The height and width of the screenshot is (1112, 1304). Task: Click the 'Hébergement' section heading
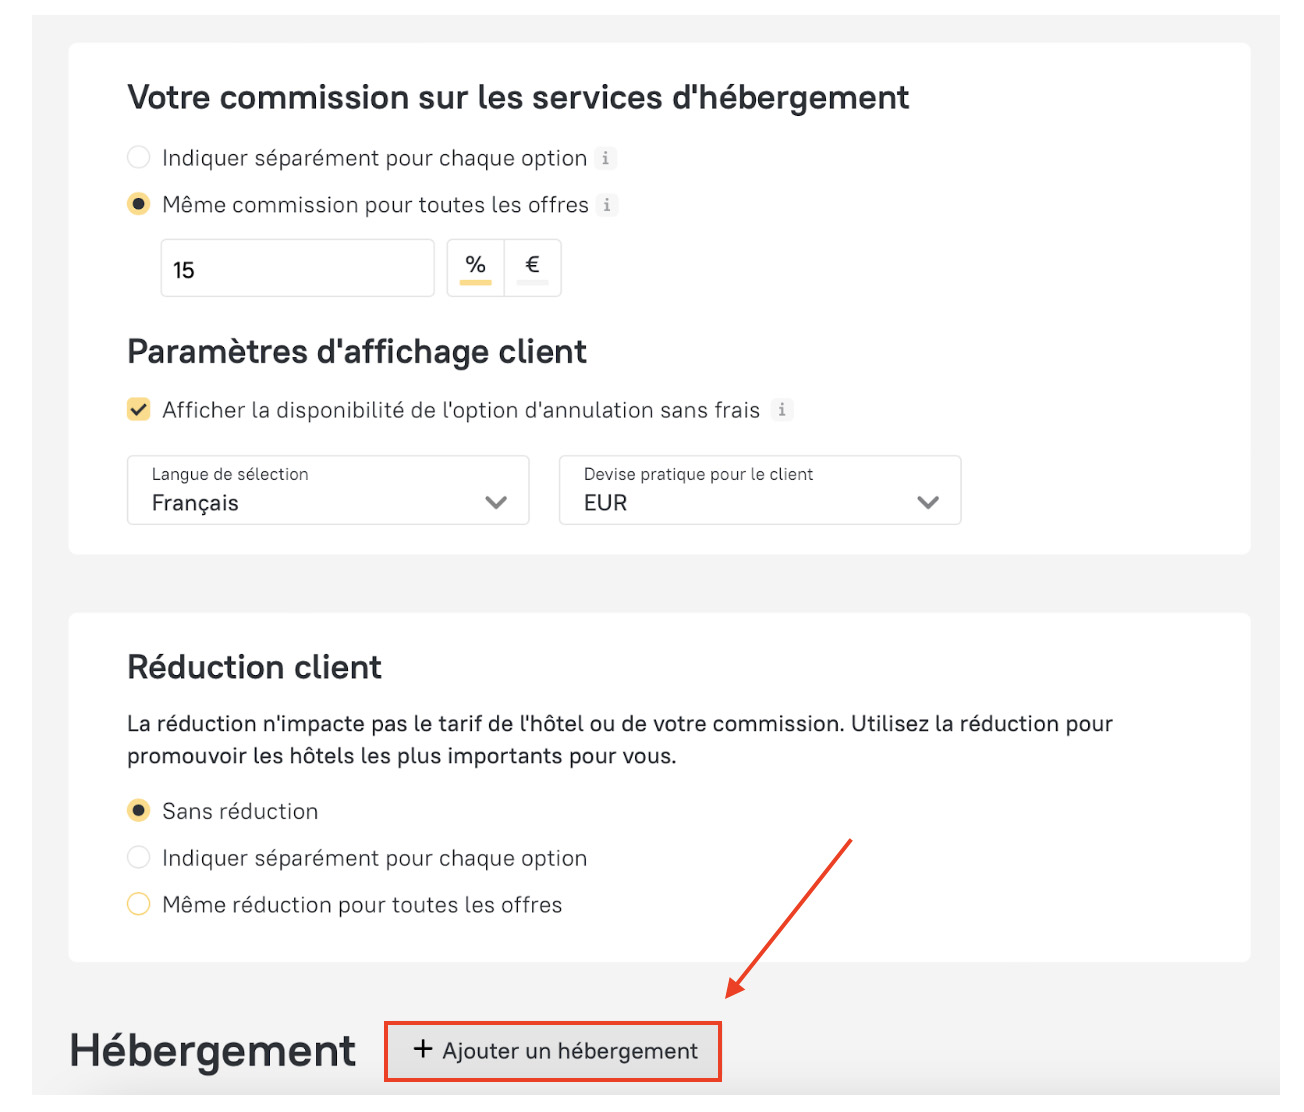[x=212, y=1051]
